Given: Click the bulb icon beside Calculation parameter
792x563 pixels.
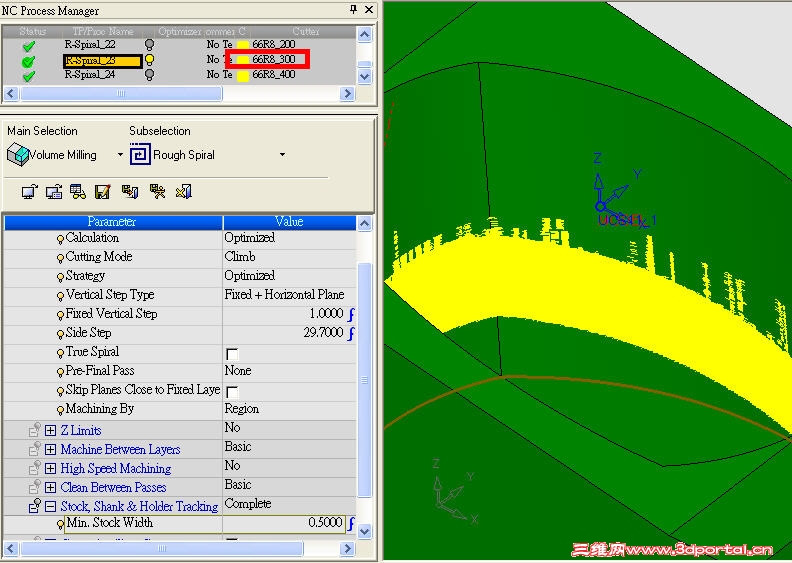Looking at the screenshot, I should (x=60, y=239).
